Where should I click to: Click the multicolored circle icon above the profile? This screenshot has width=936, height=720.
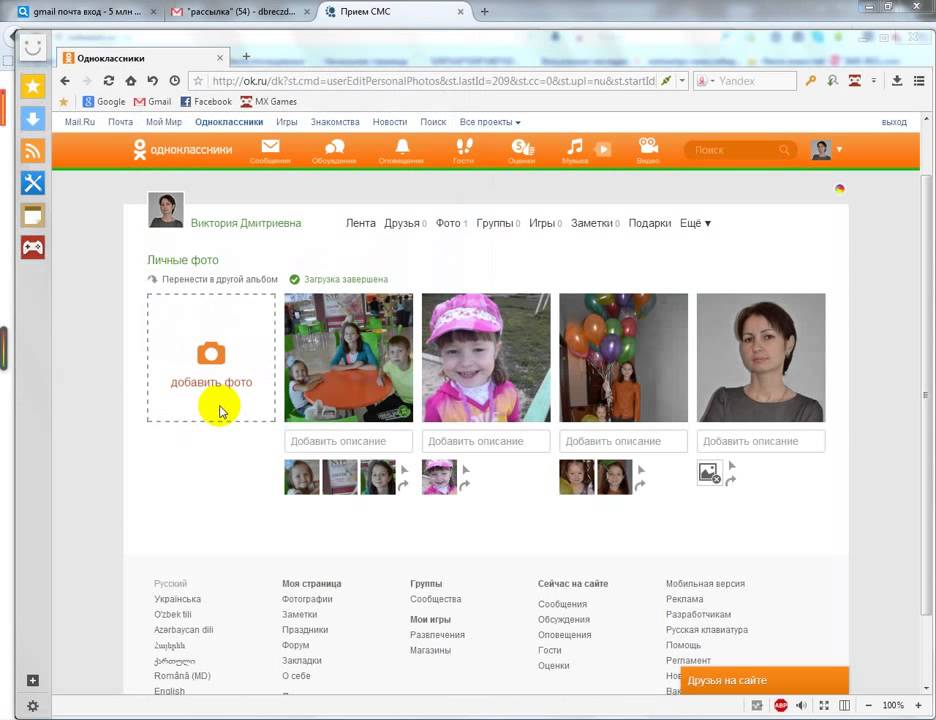tap(840, 189)
